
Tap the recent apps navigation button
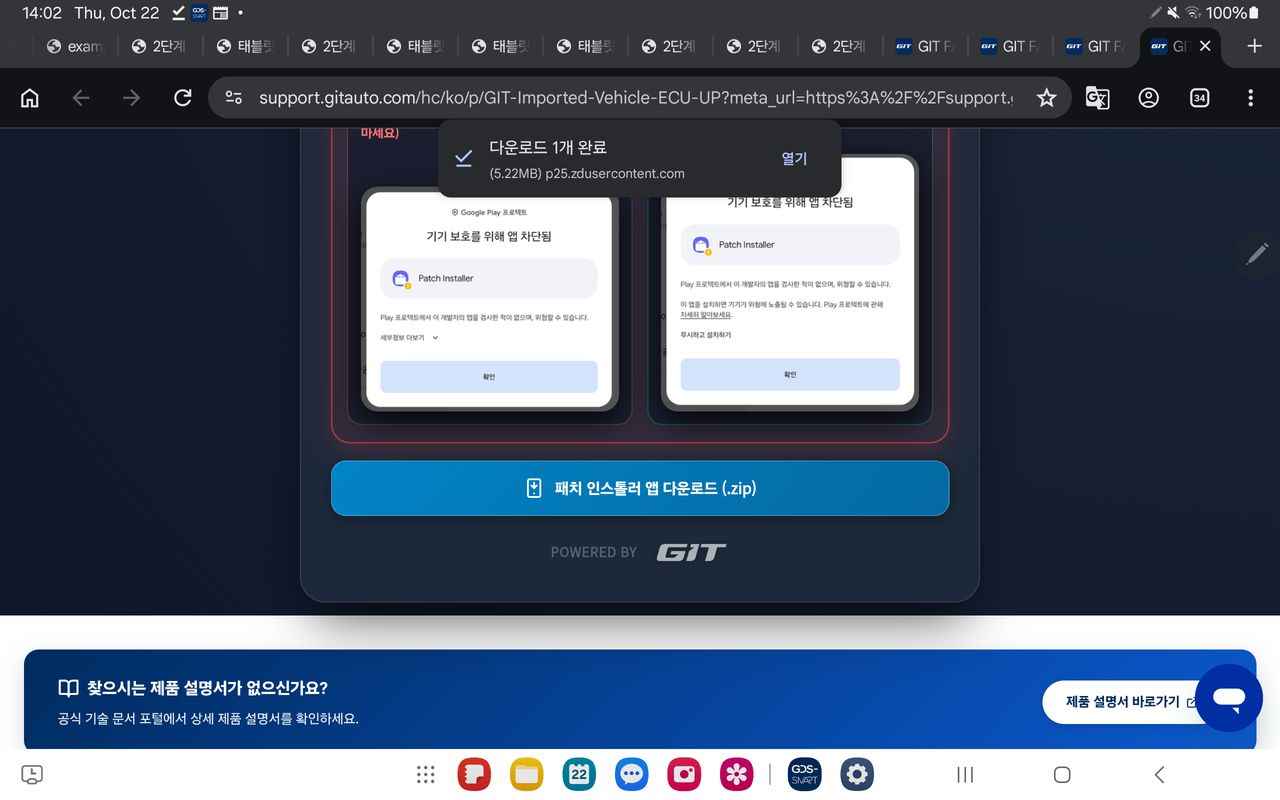965,774
